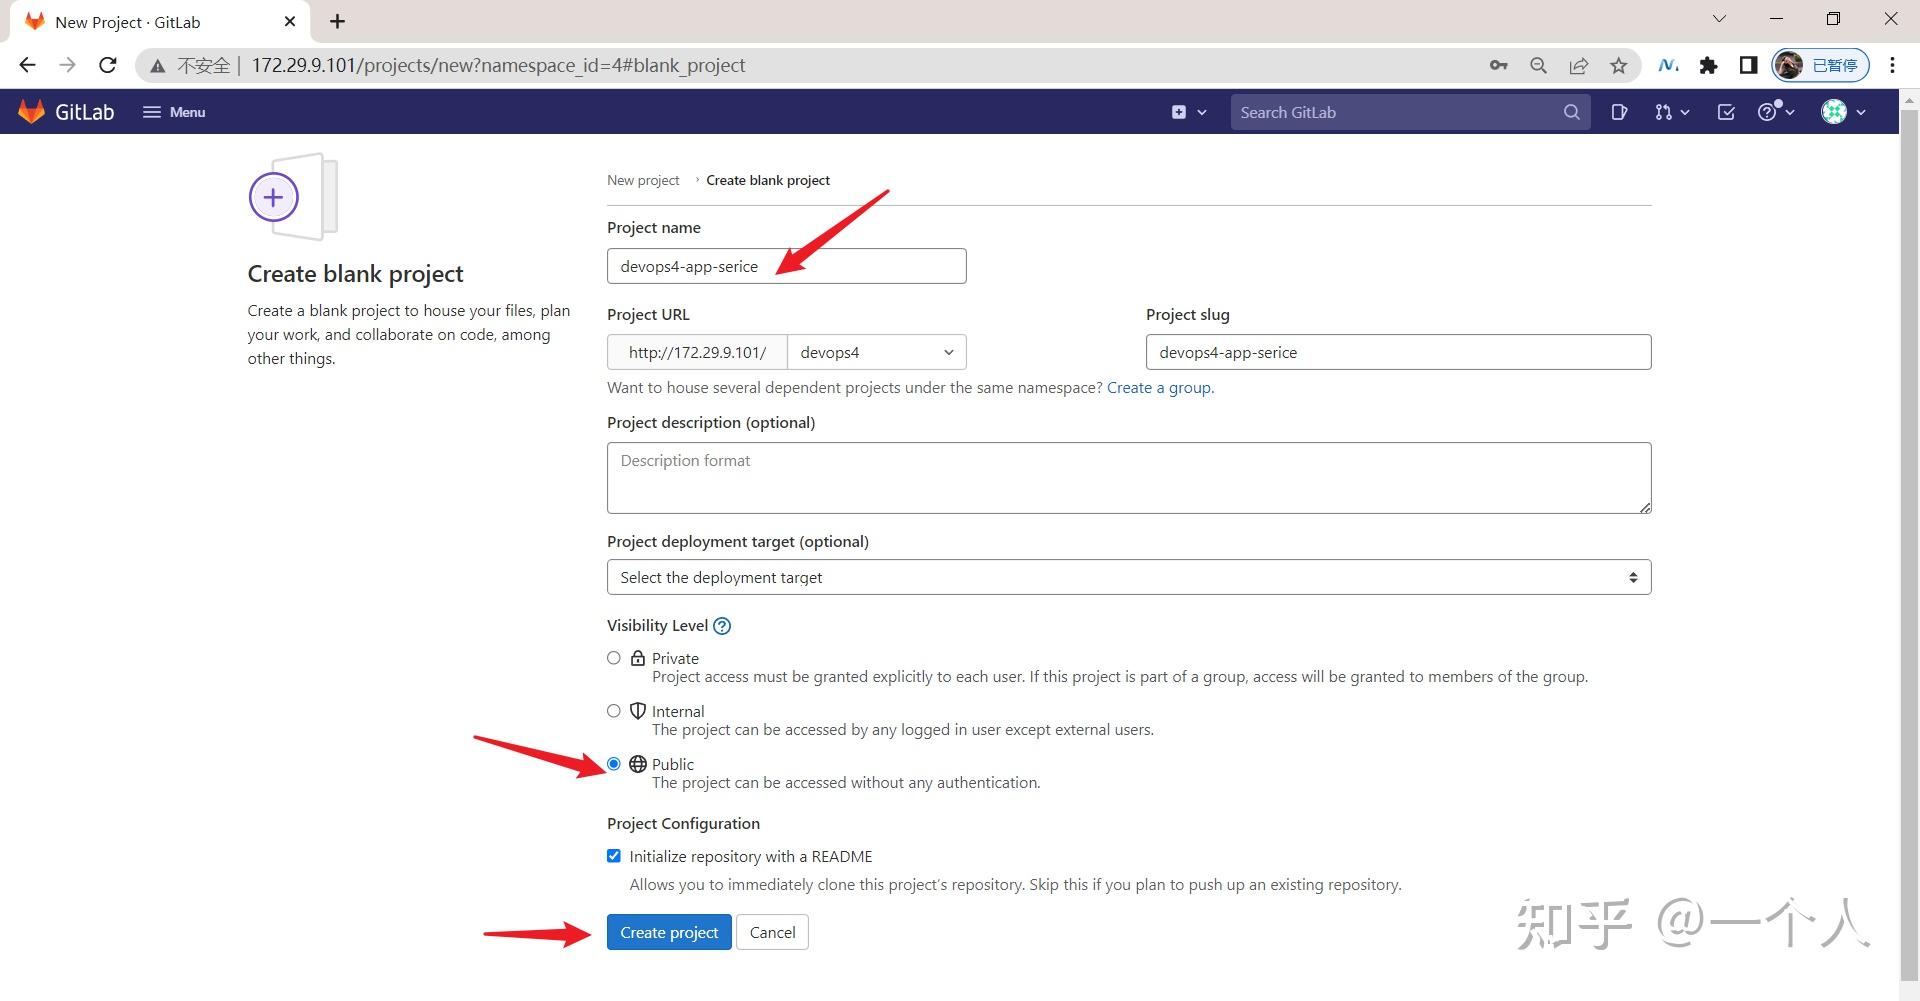This screenshot has height=1001, width=1920.
Task: Open the browser profile button
Action: 1820,65
